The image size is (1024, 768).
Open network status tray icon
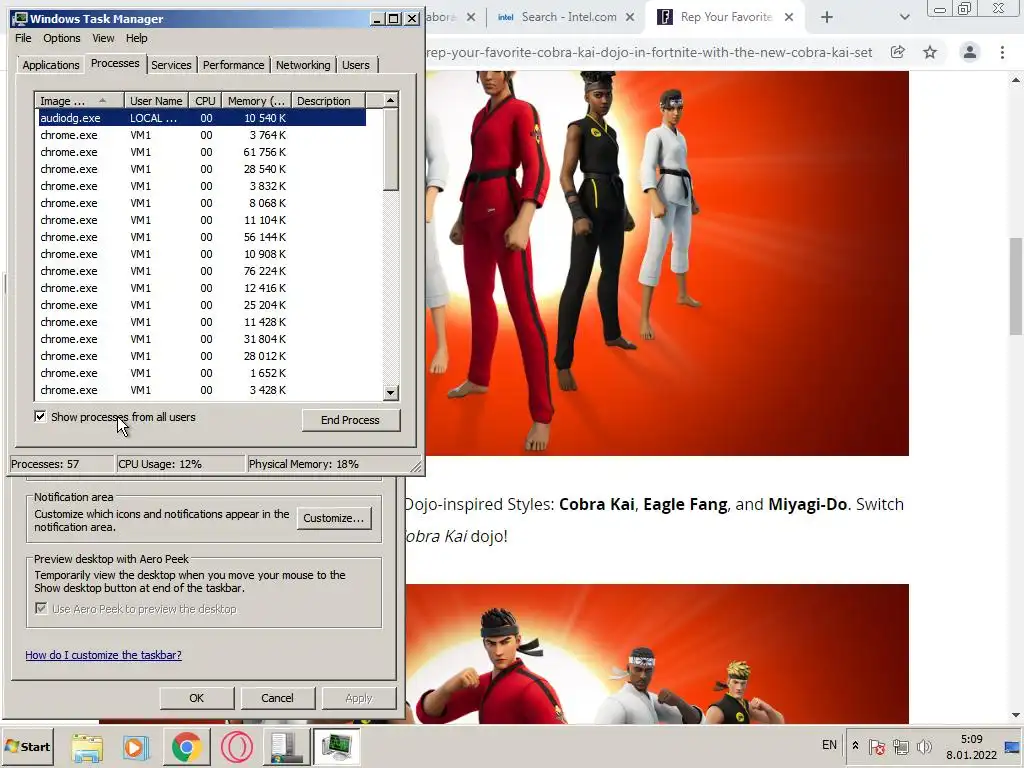coord(901,746)
